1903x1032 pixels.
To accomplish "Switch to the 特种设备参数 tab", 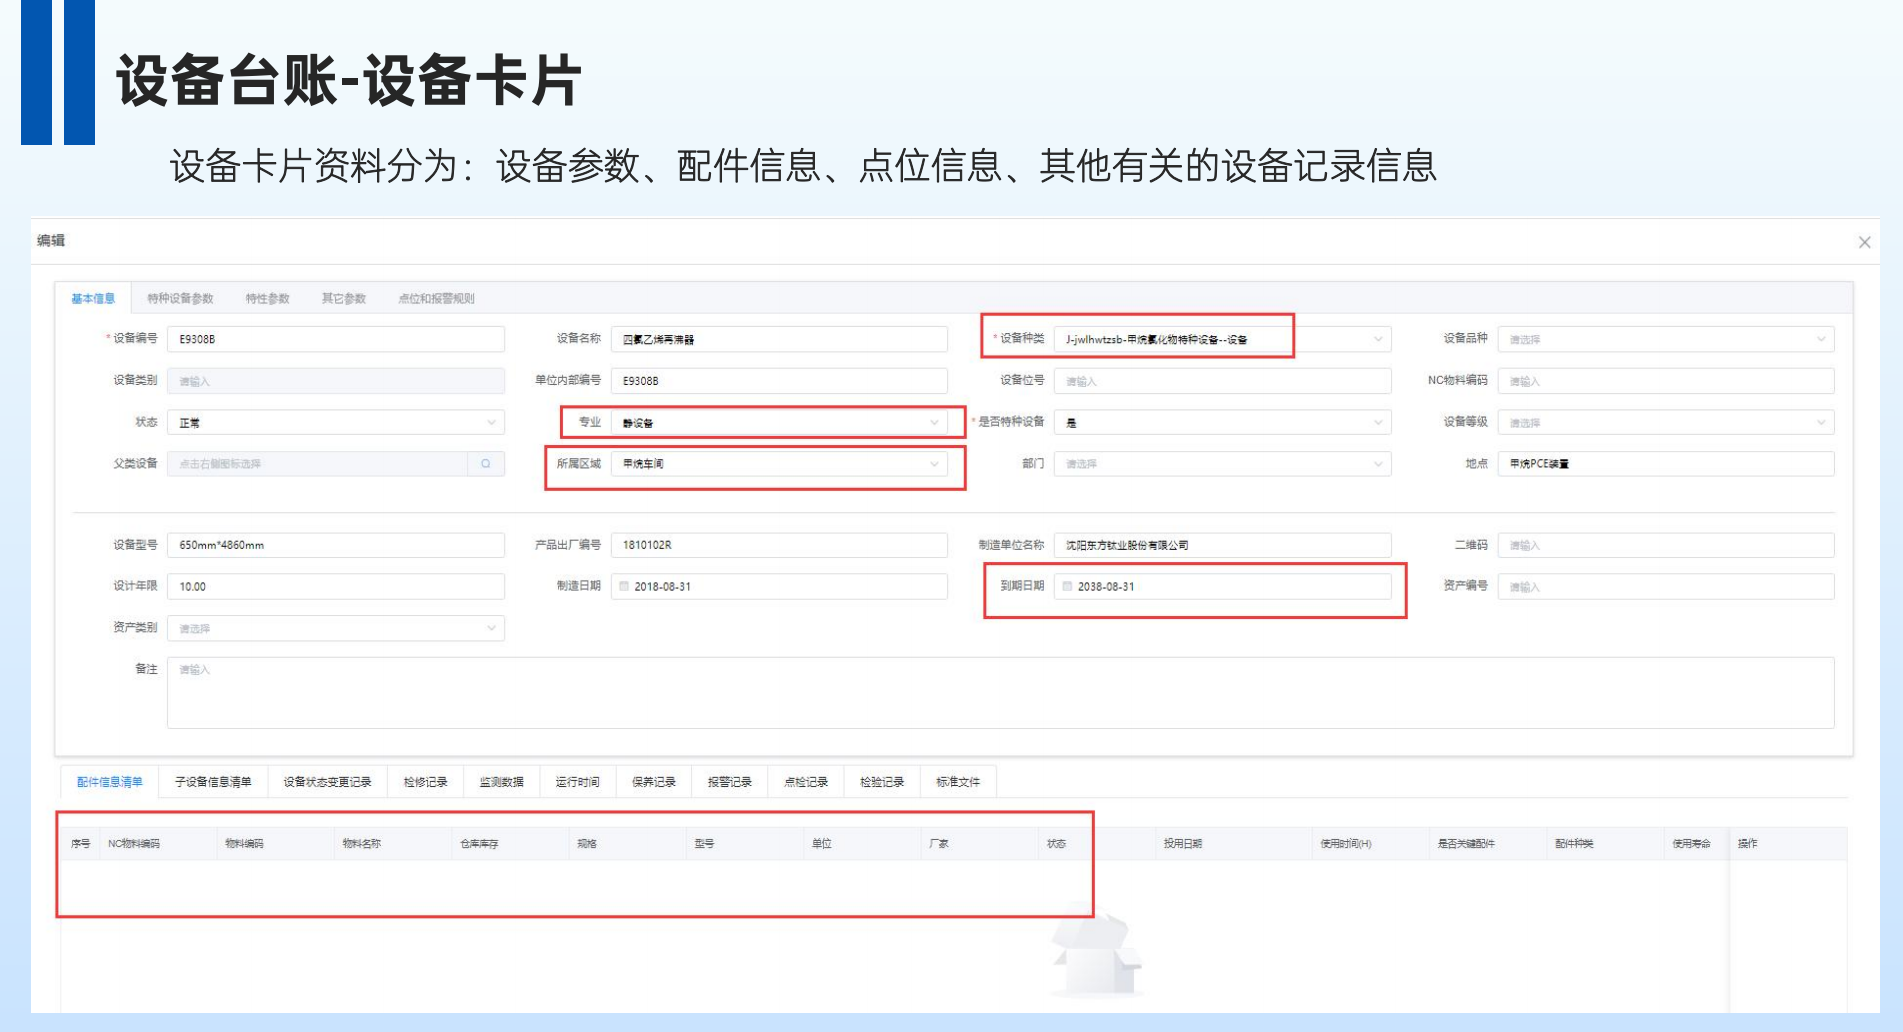I will click(180, 298).
